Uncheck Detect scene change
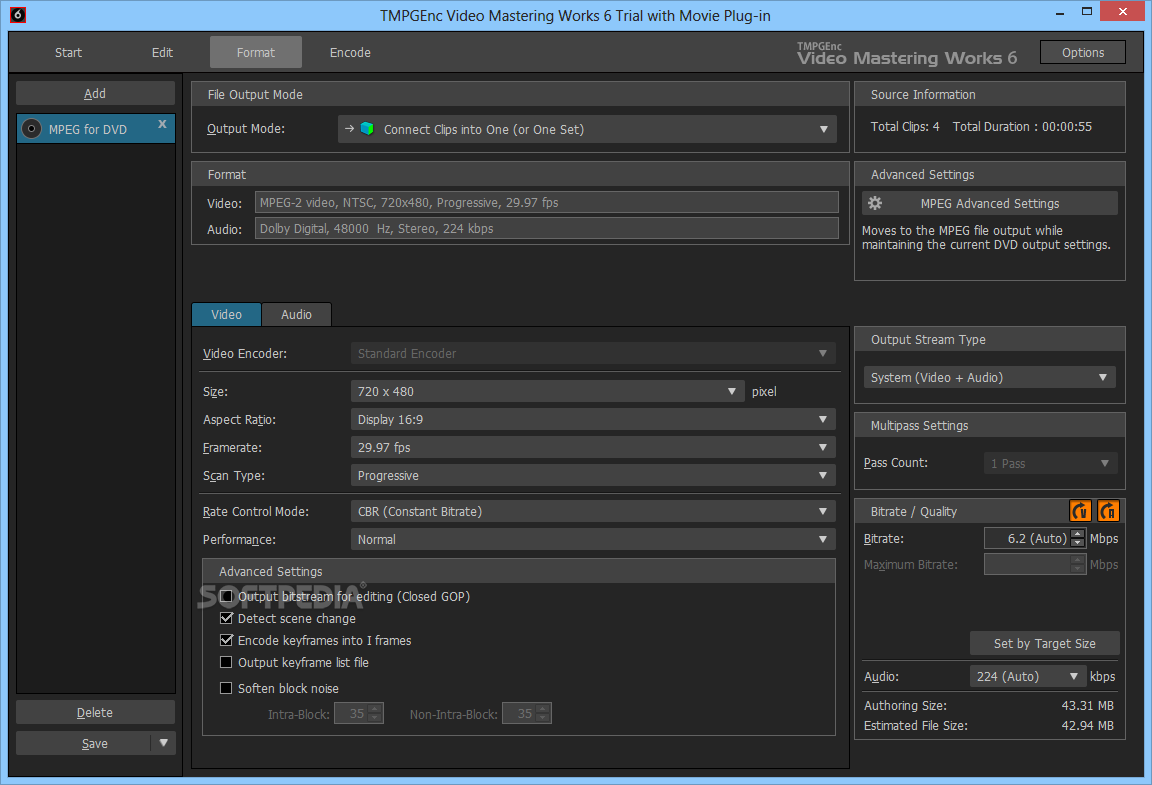 [226, 618]
